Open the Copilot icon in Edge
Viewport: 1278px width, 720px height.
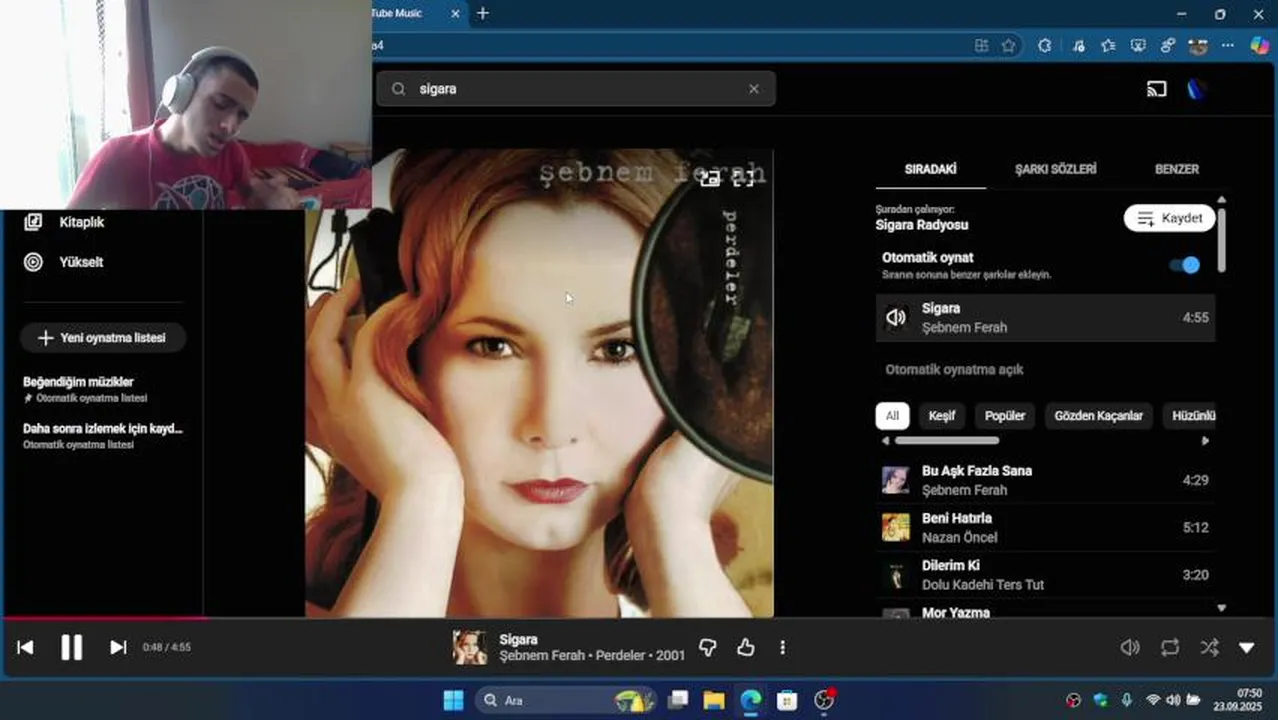[1259, 46]
